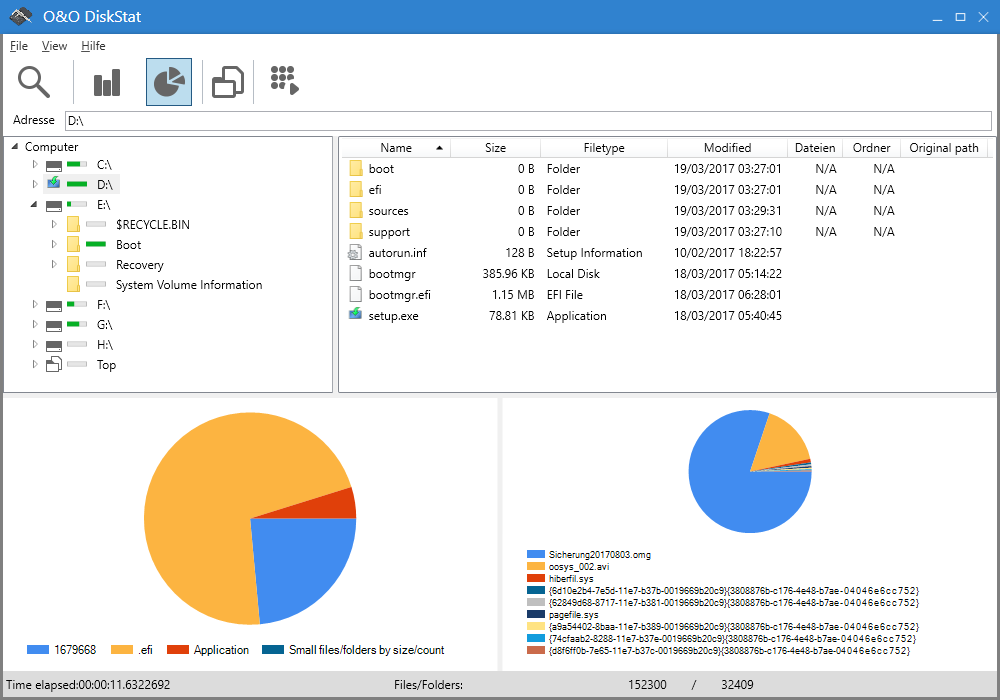Viewport: 1000px width, 700px height.
Task: Click the efi folder icon in file list
Action: tap(356, 190)
